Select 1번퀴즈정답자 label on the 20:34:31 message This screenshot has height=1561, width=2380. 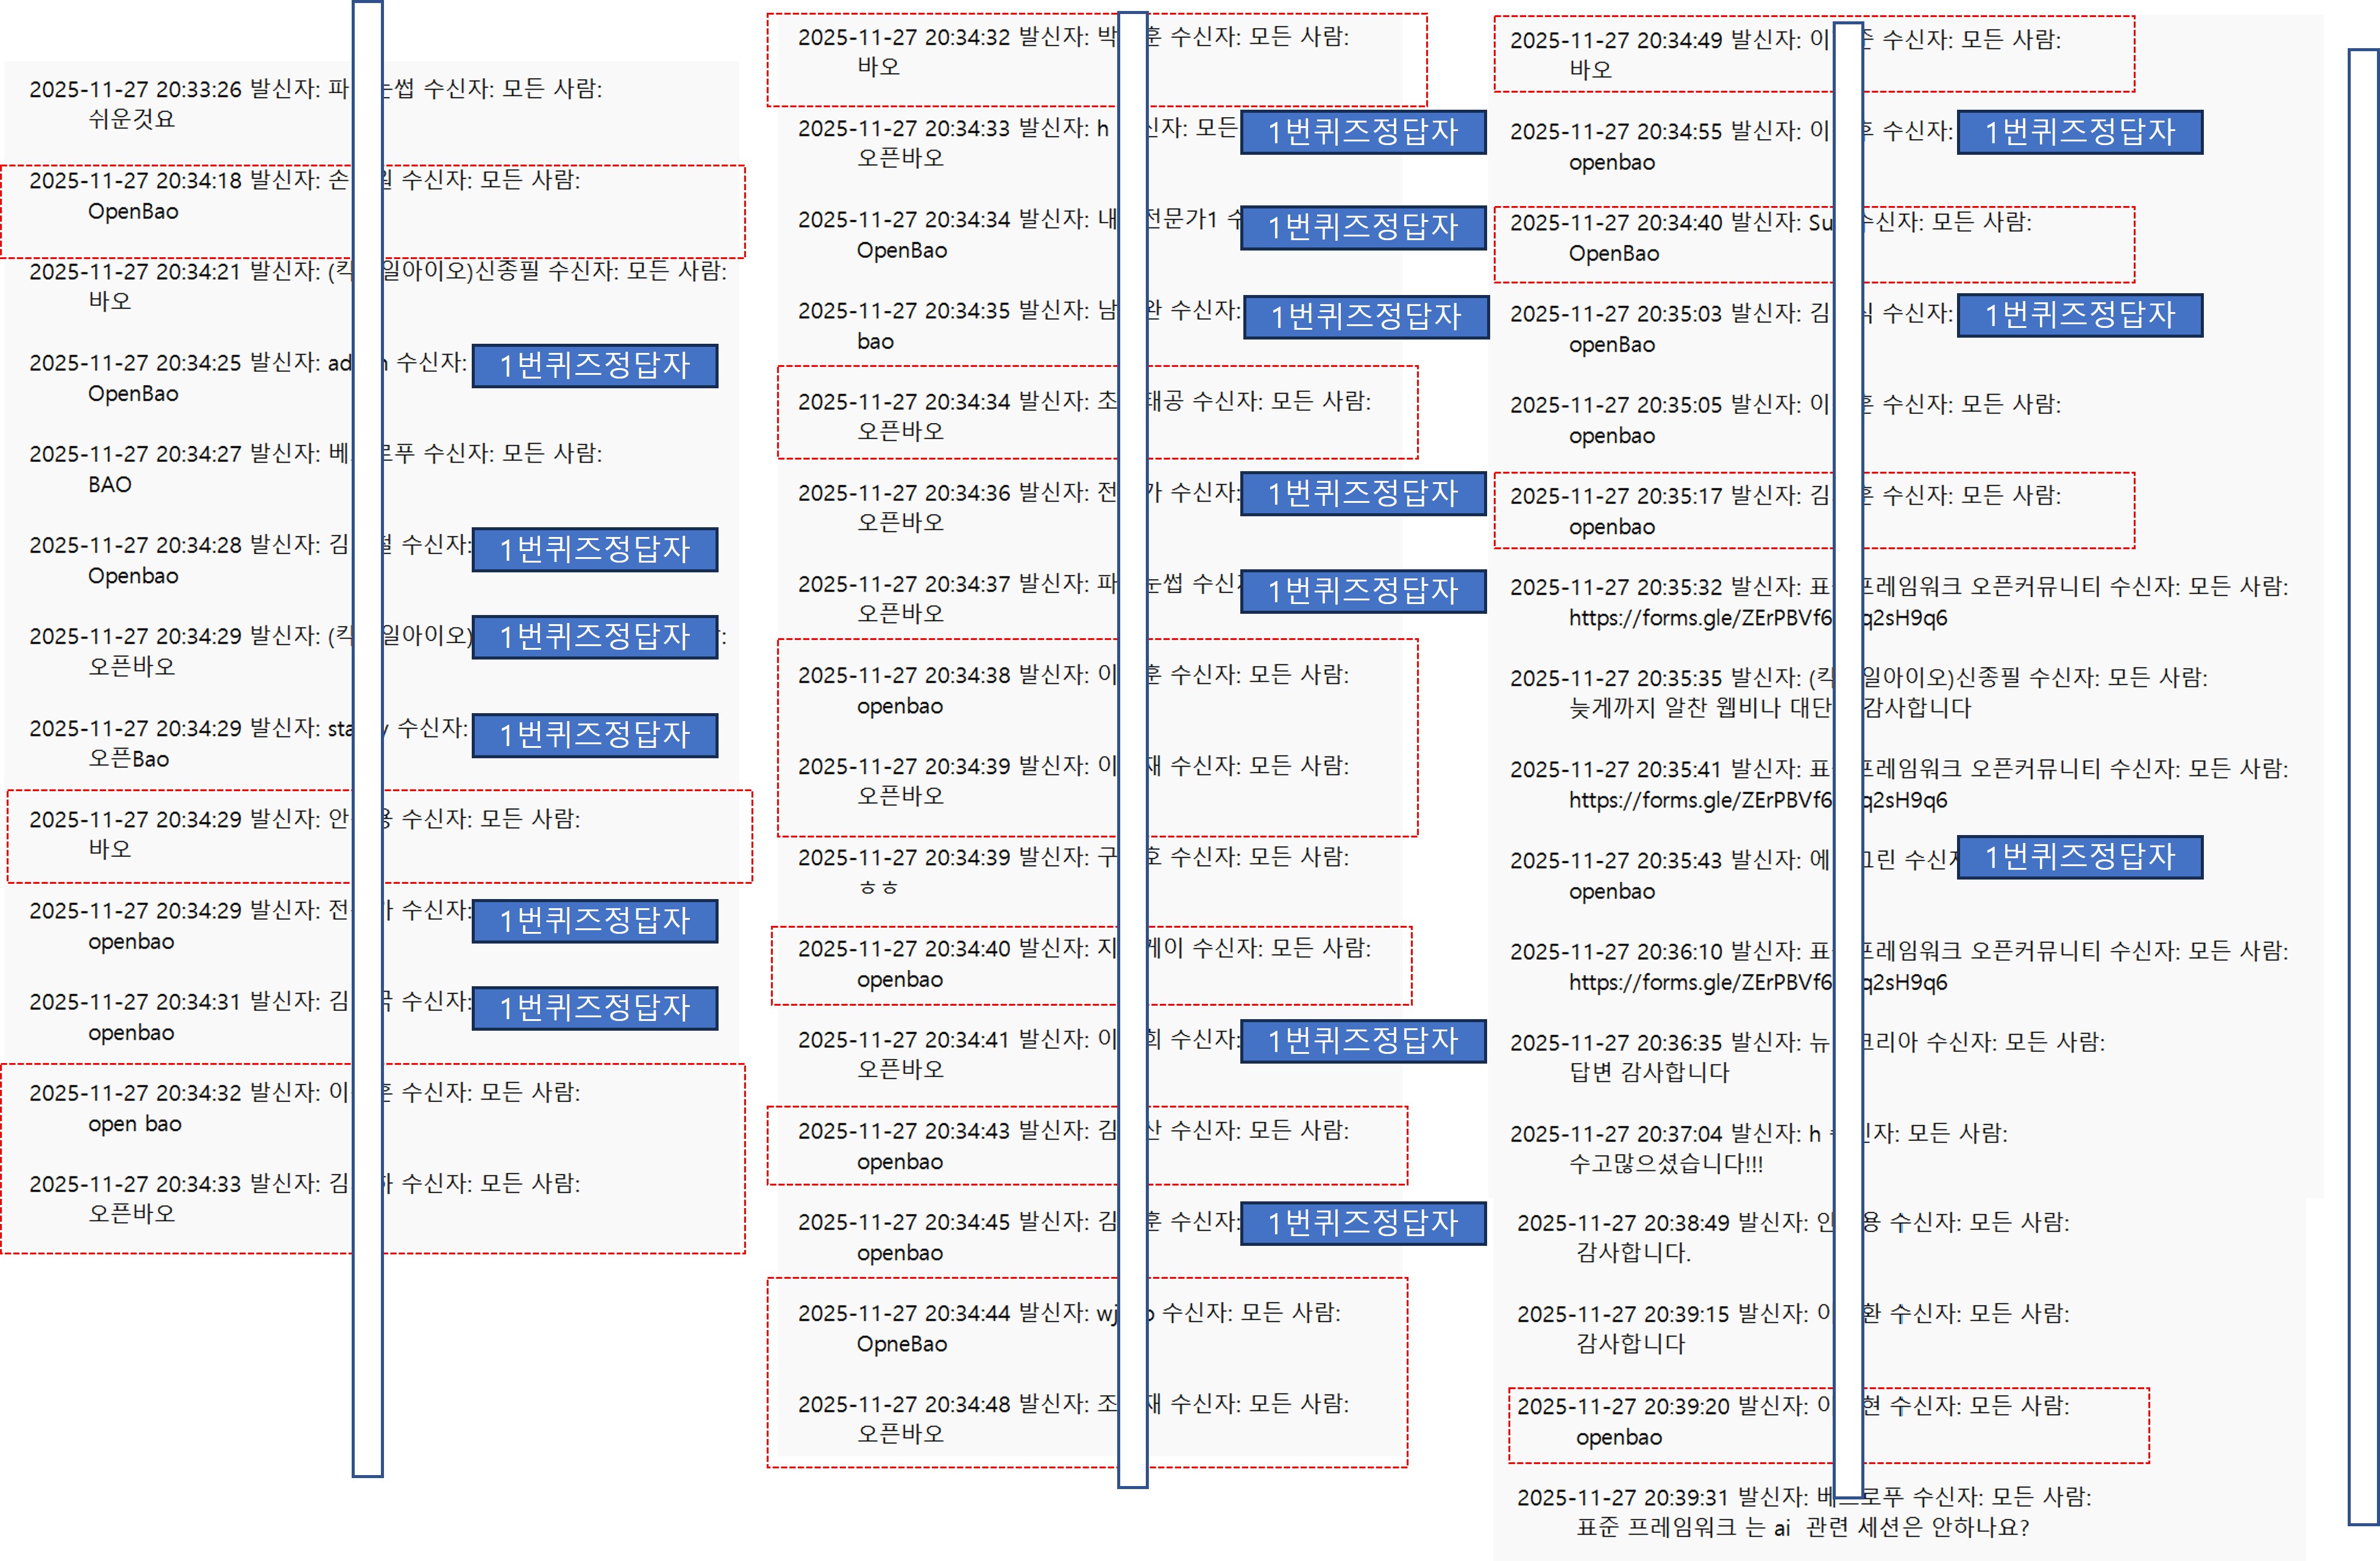(594, 1007)
